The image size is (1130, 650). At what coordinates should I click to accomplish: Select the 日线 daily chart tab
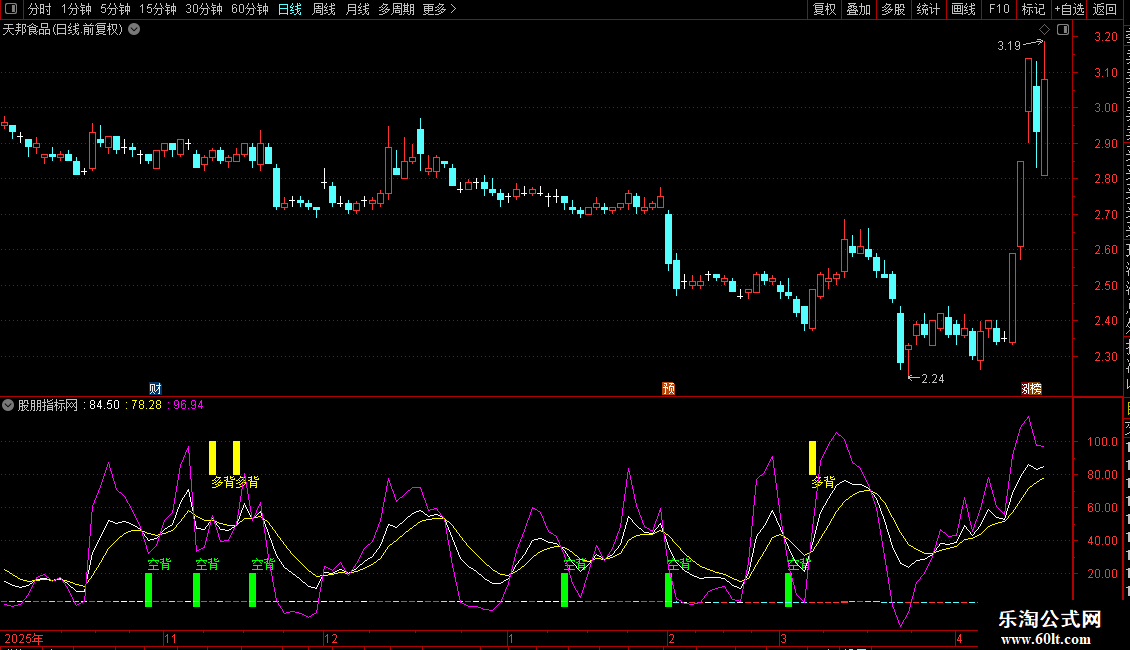290,9
